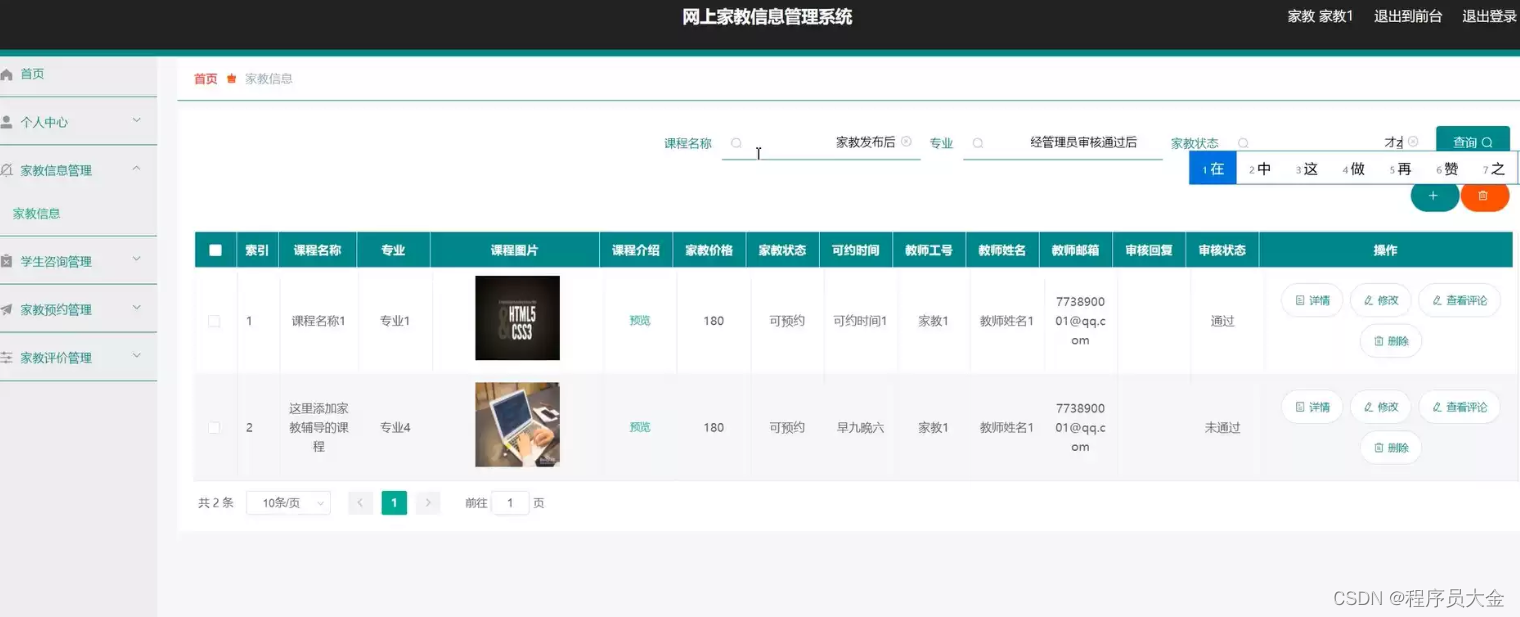Click the person icon beside 个人中心
Image resolution: width=1520 pixels, height=617 pixels.
click(x=10, y=120)
